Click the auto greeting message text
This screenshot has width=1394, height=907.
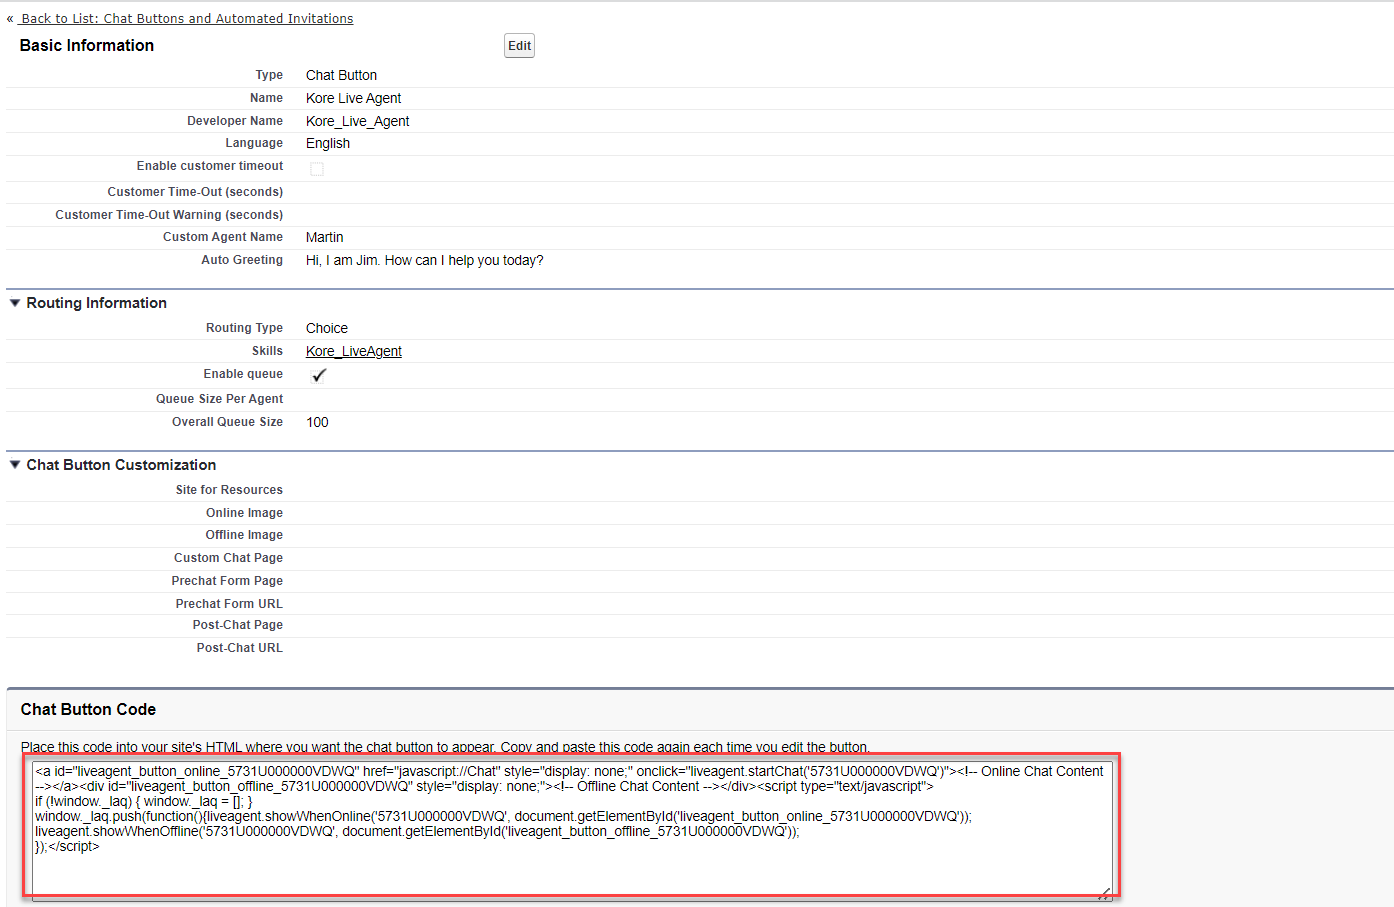pyautogui.click(x=424, y=261)
